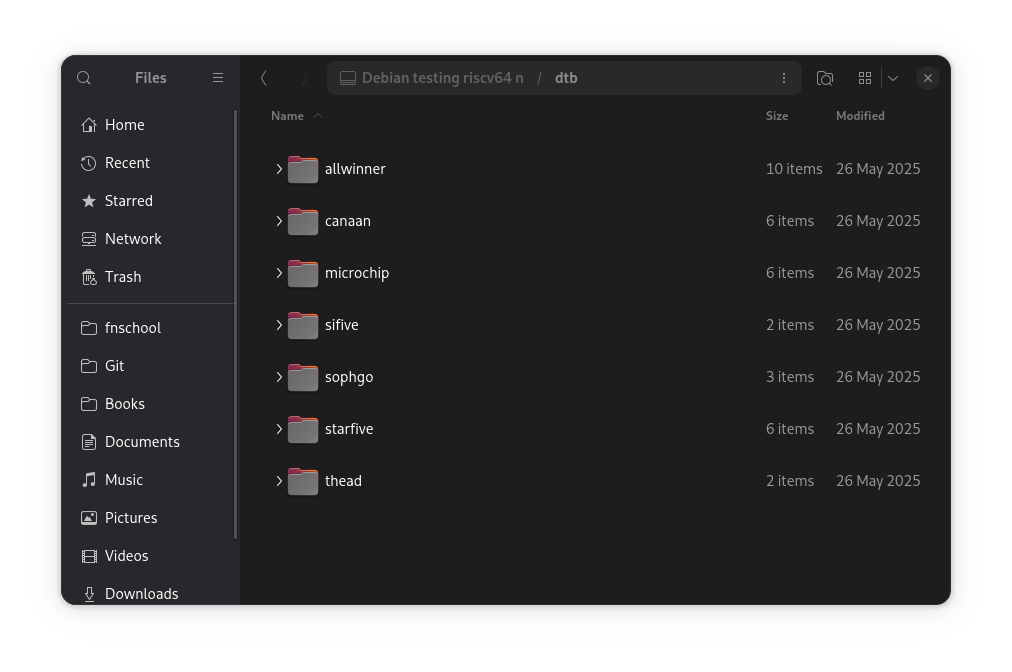The height and width of the screenshot is (672, 1012).
Task: Select the sophgo folder icon
Action: (303, 377)
